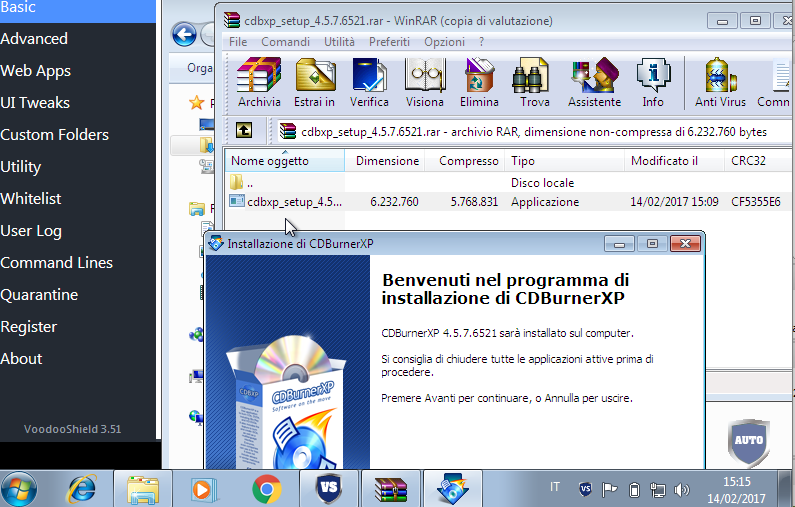Click the Archivia toolbar icon in WinRAR
The height and width of the screenshot is (507, 795).
coord(259,82)
